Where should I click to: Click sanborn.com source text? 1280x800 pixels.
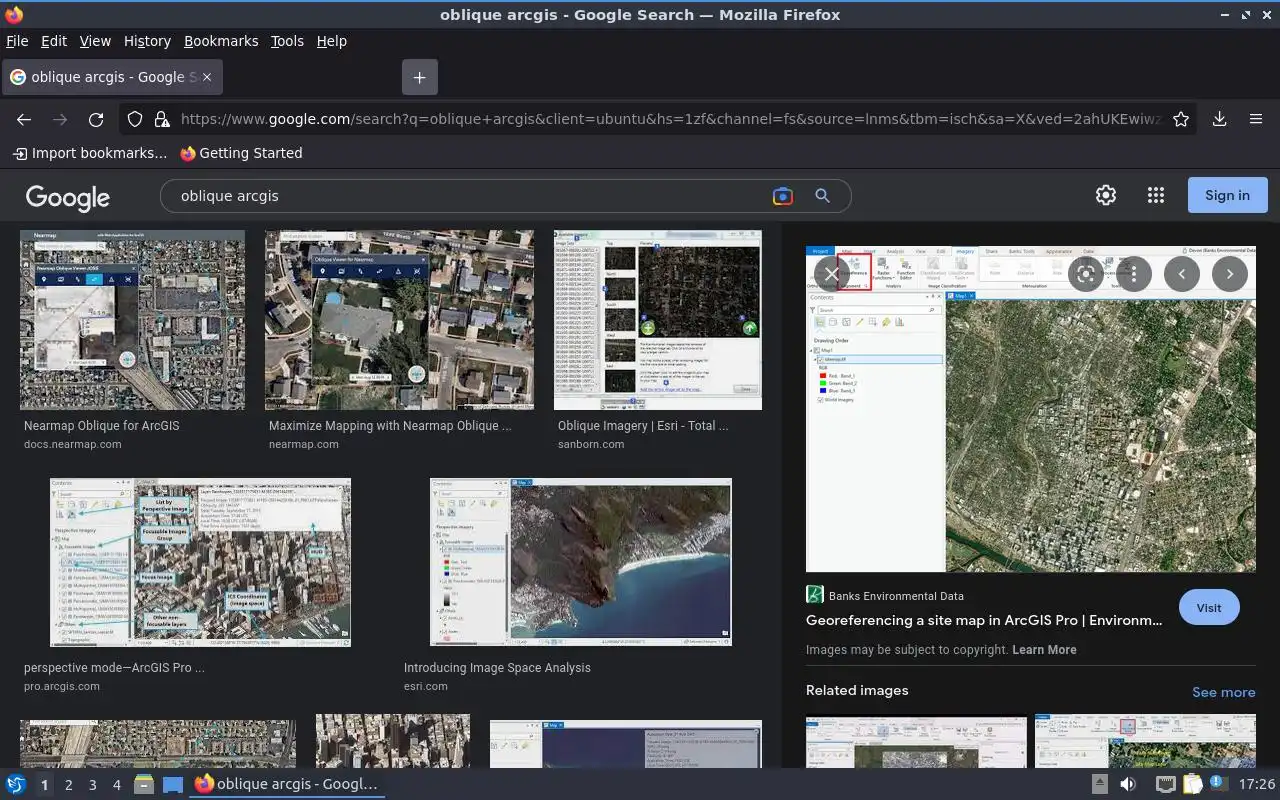[x=591, y=444]
